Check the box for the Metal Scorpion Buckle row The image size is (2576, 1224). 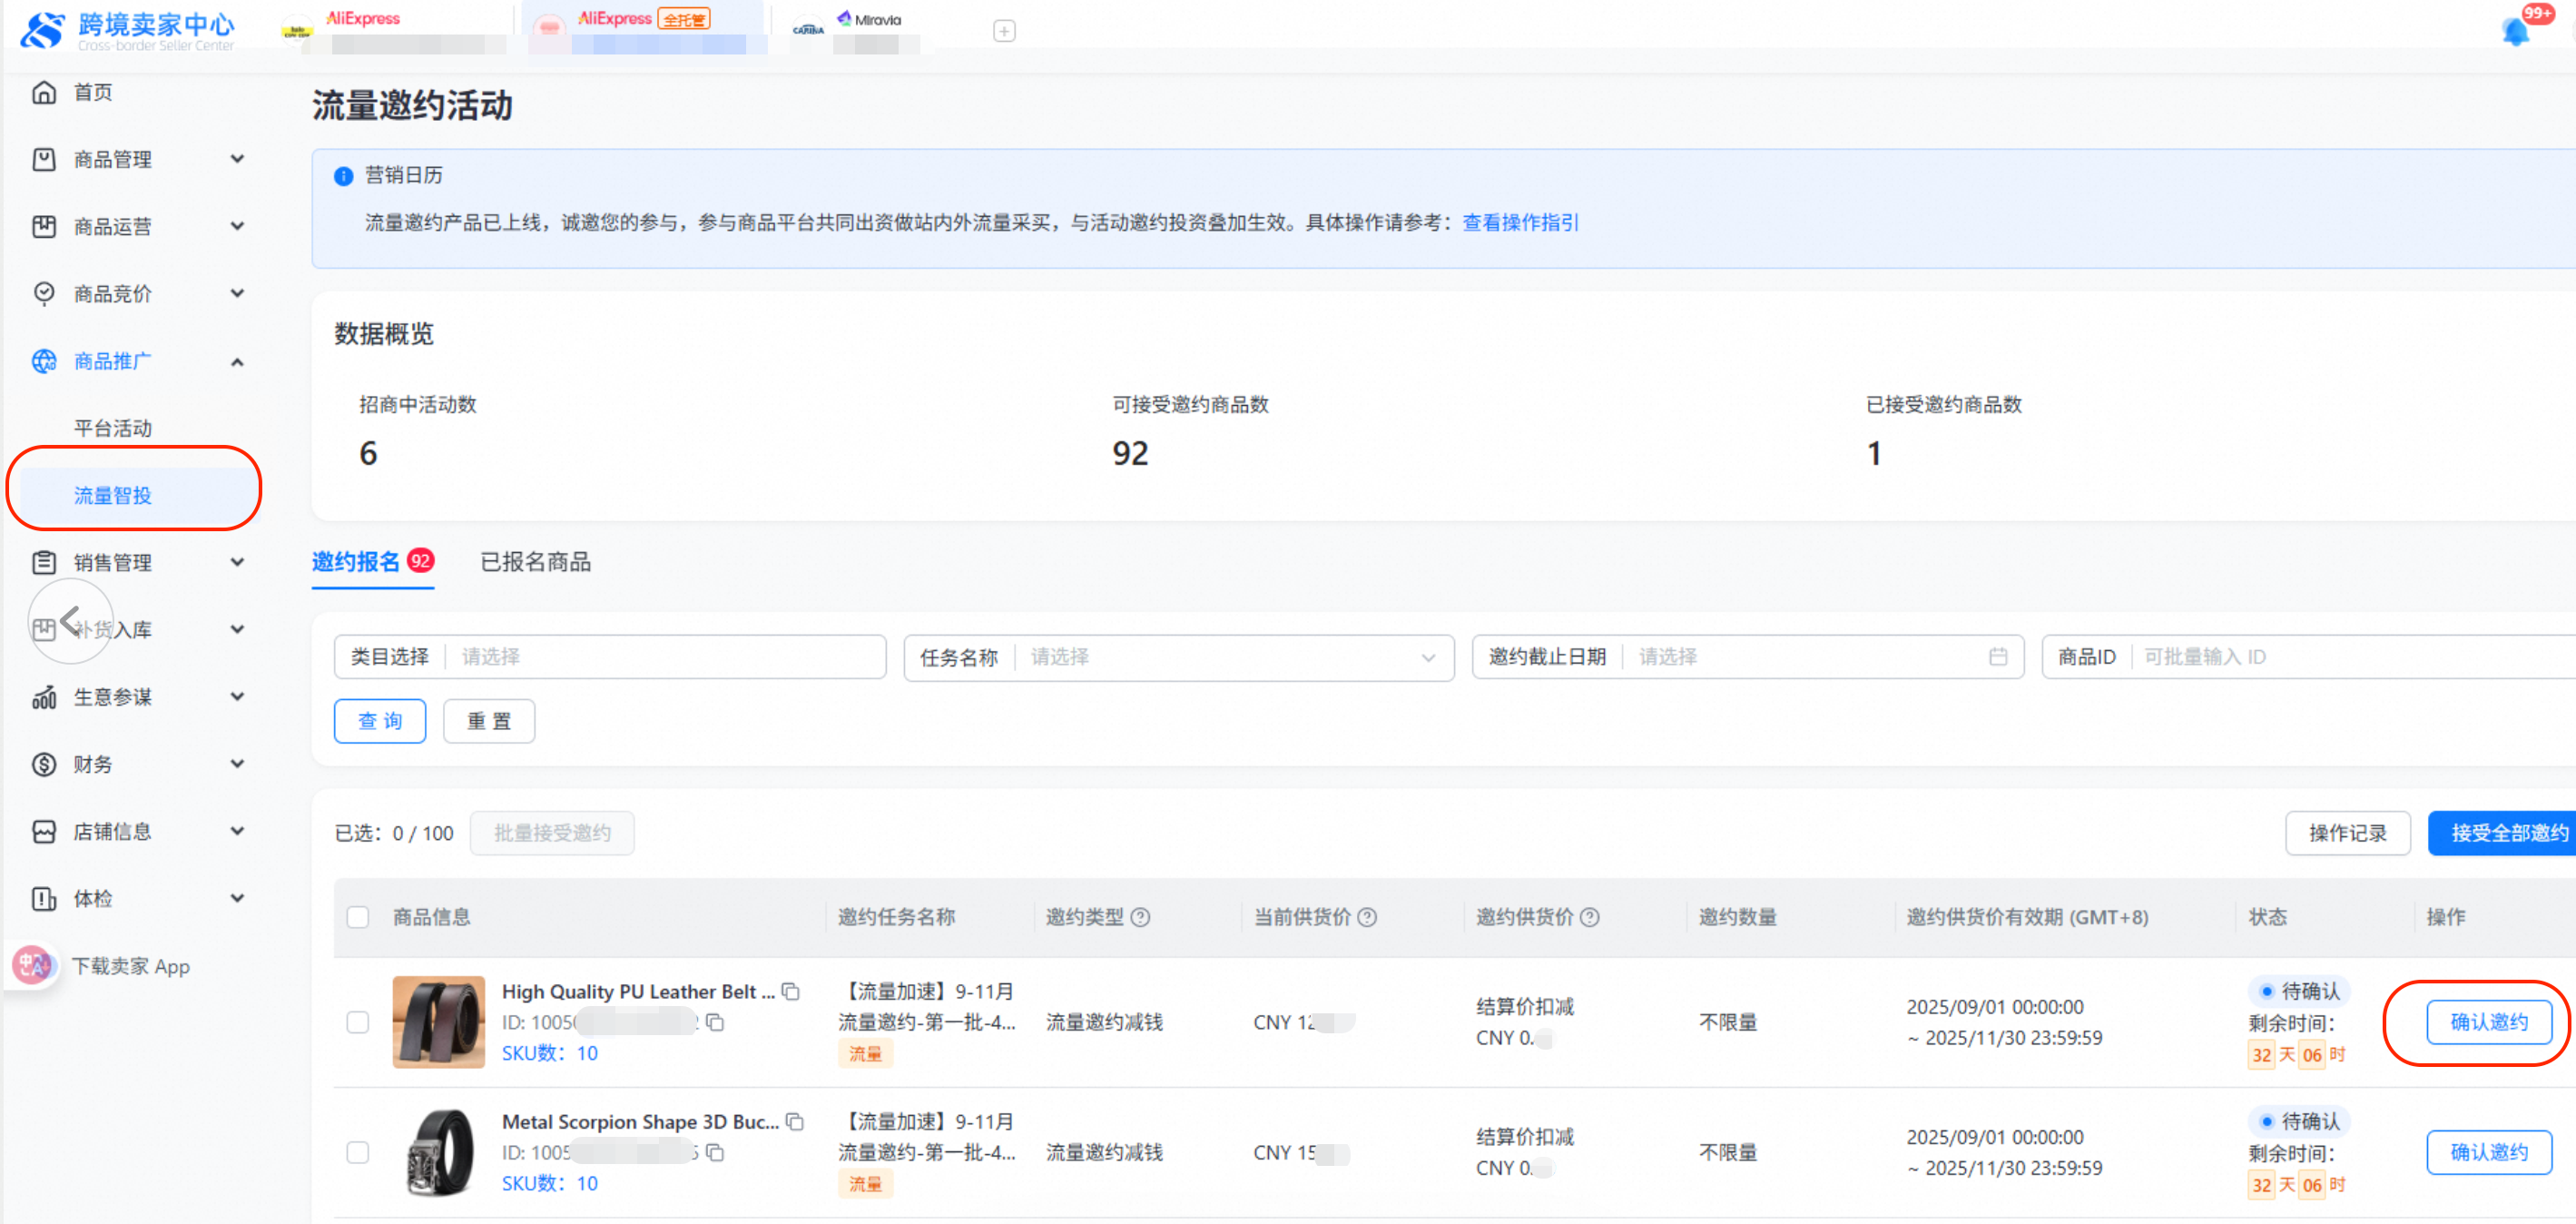pyautogui.click(x=358, y=1152)
